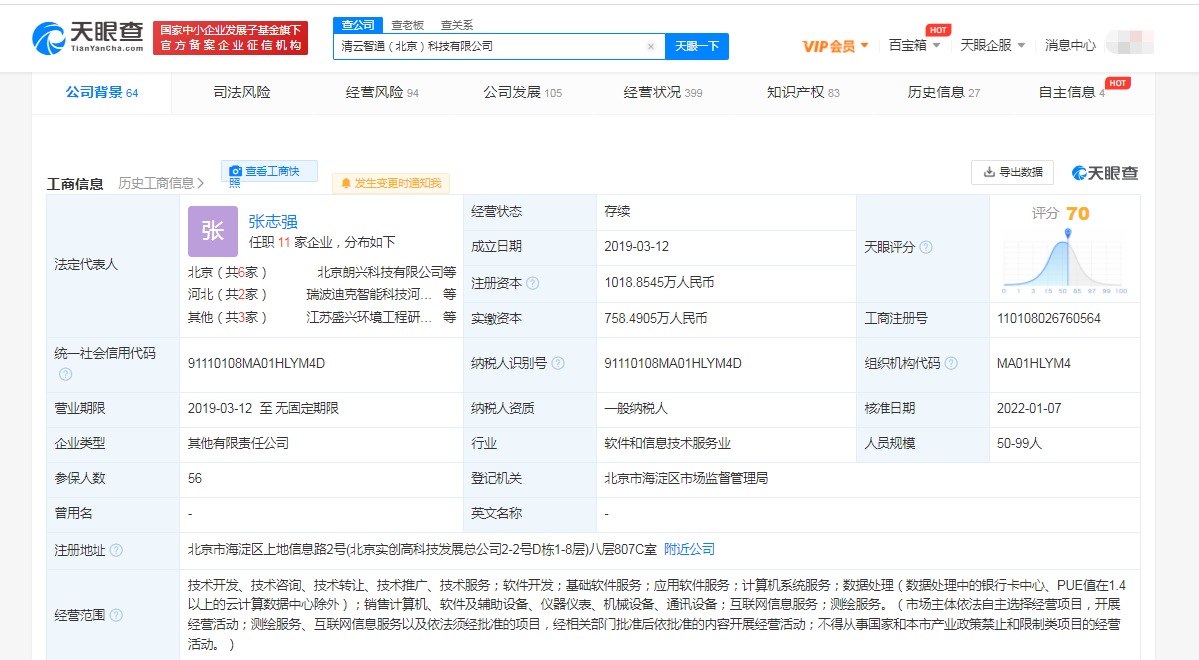Select the 查老板 search tab
This screenshot has width=1199, height=660.
pyautogui.click(x=407, y=24)
